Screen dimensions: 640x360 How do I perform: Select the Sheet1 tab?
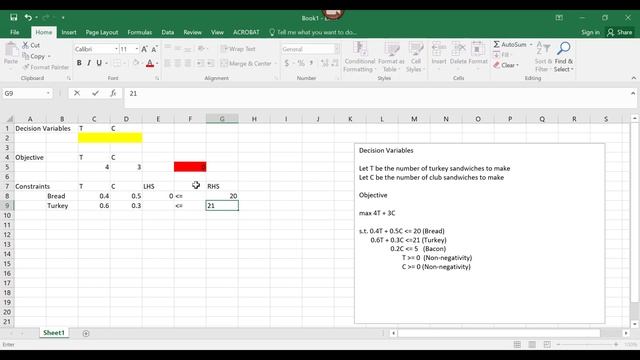point(54,333)
